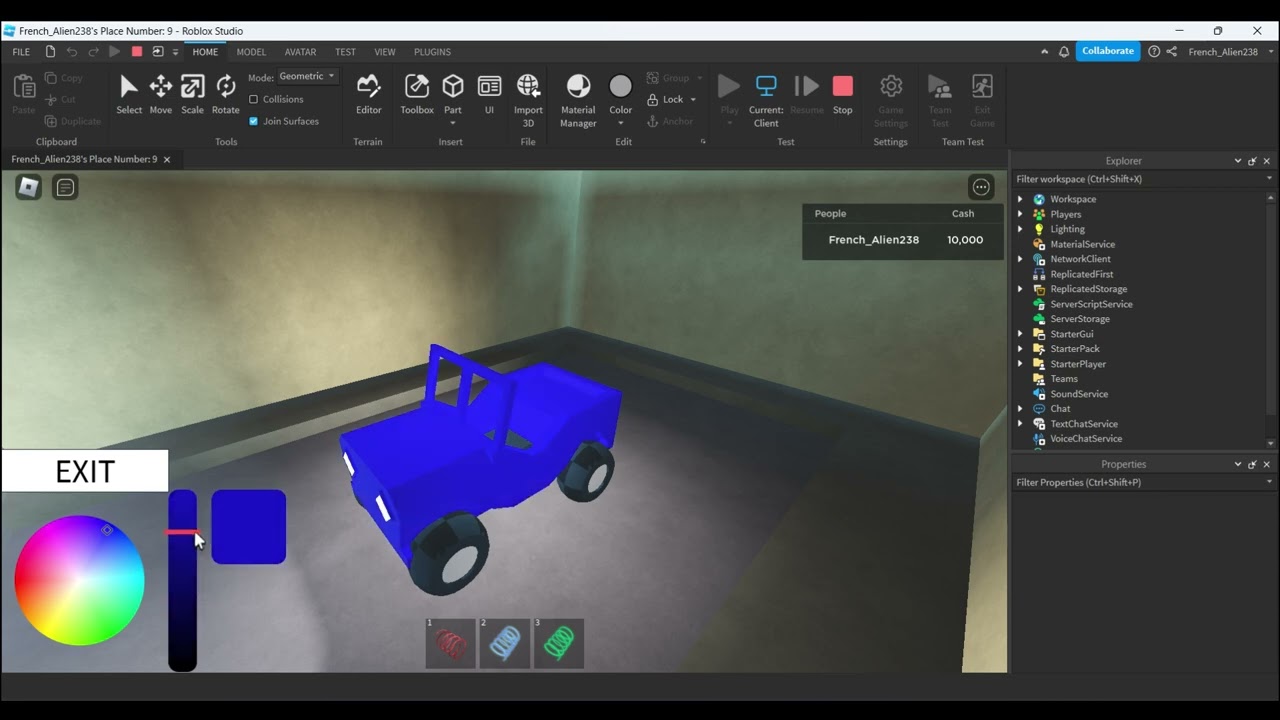
Task: Click French_Alien238 in the leaderboard
Action: pyautogui.click(x=873, y=240)
